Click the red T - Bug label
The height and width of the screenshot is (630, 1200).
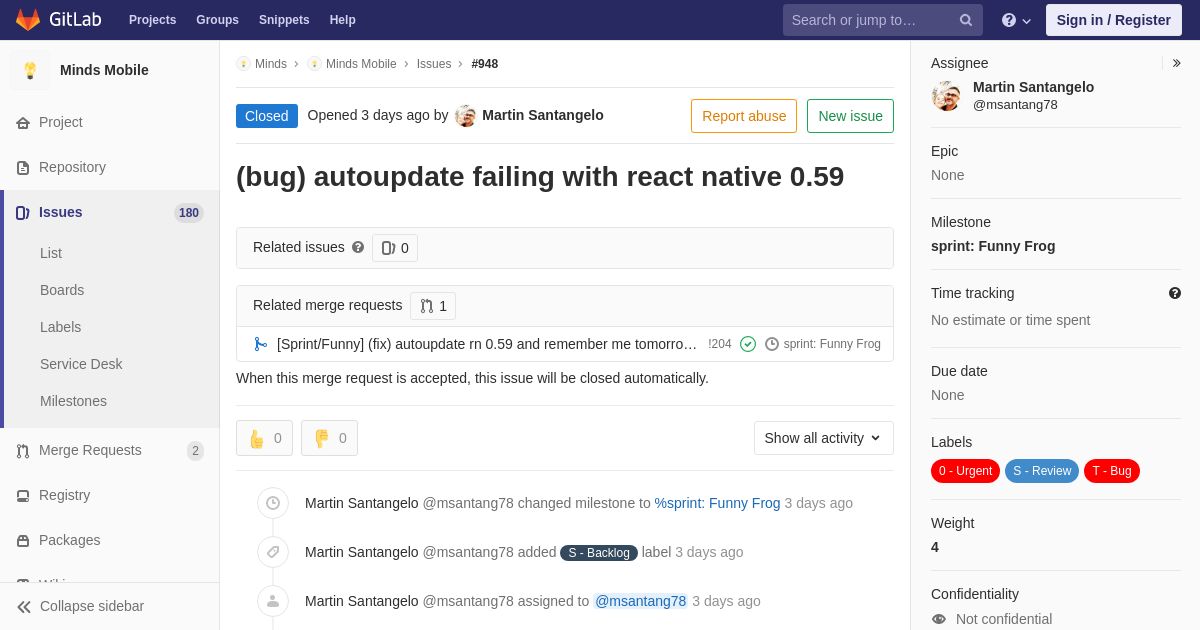coord(1112,471)
